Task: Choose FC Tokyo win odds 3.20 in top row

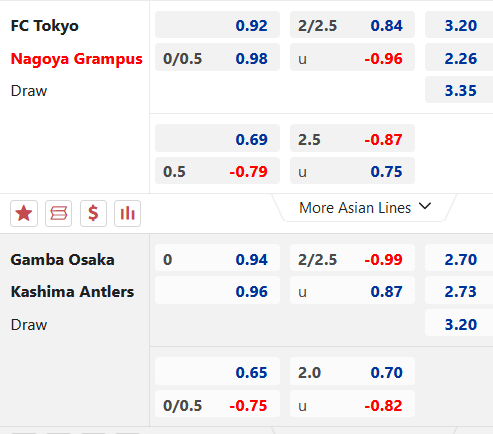Action: 459,25
